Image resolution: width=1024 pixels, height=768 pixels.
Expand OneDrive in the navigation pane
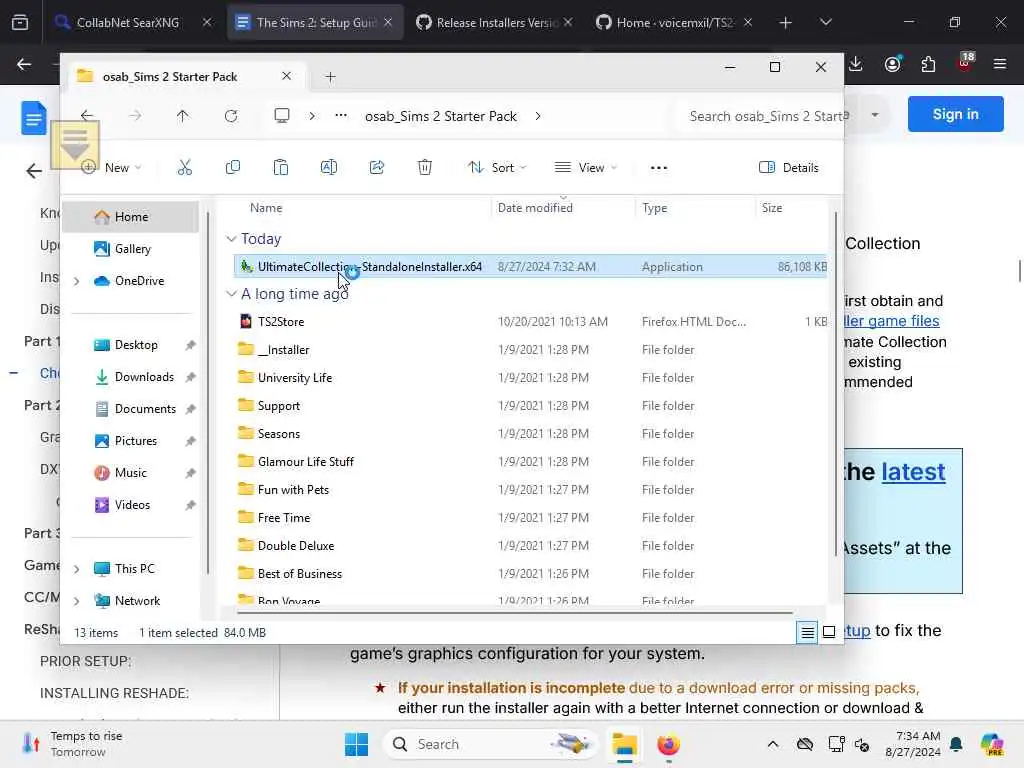point(76,281)
